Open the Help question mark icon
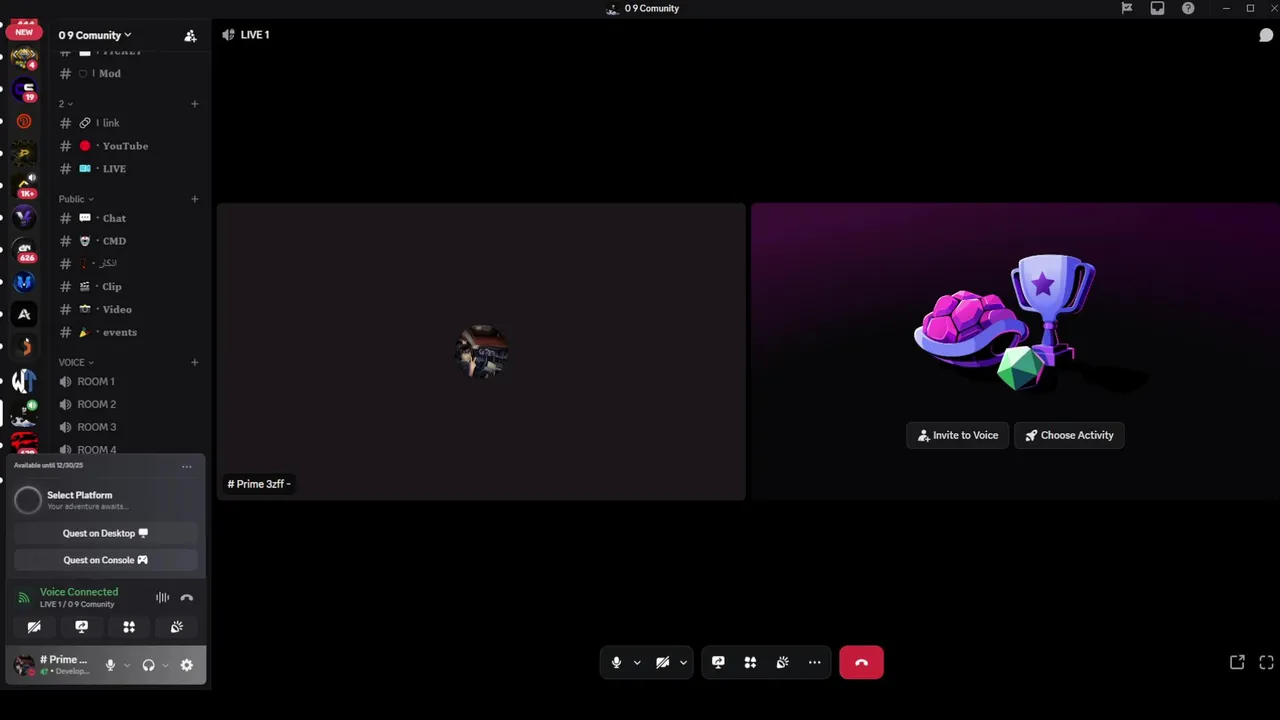The width and height of the screenshot is (1280, 720). tap(1188, 8)
